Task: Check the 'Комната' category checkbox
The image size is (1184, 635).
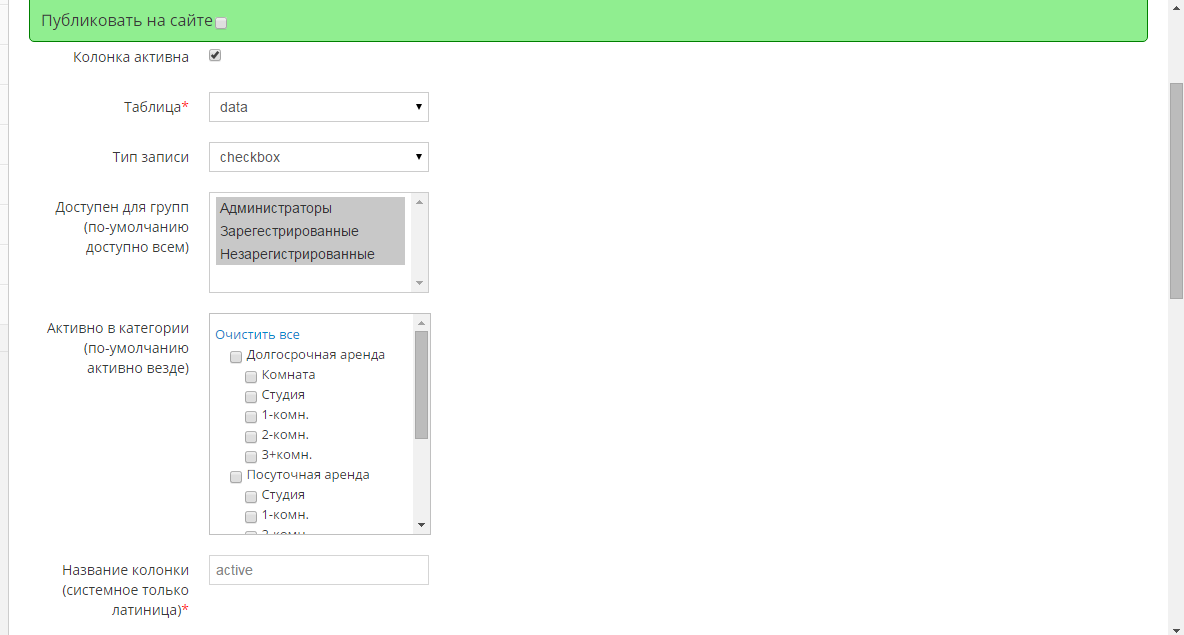Action: click(x=251, y=377)
